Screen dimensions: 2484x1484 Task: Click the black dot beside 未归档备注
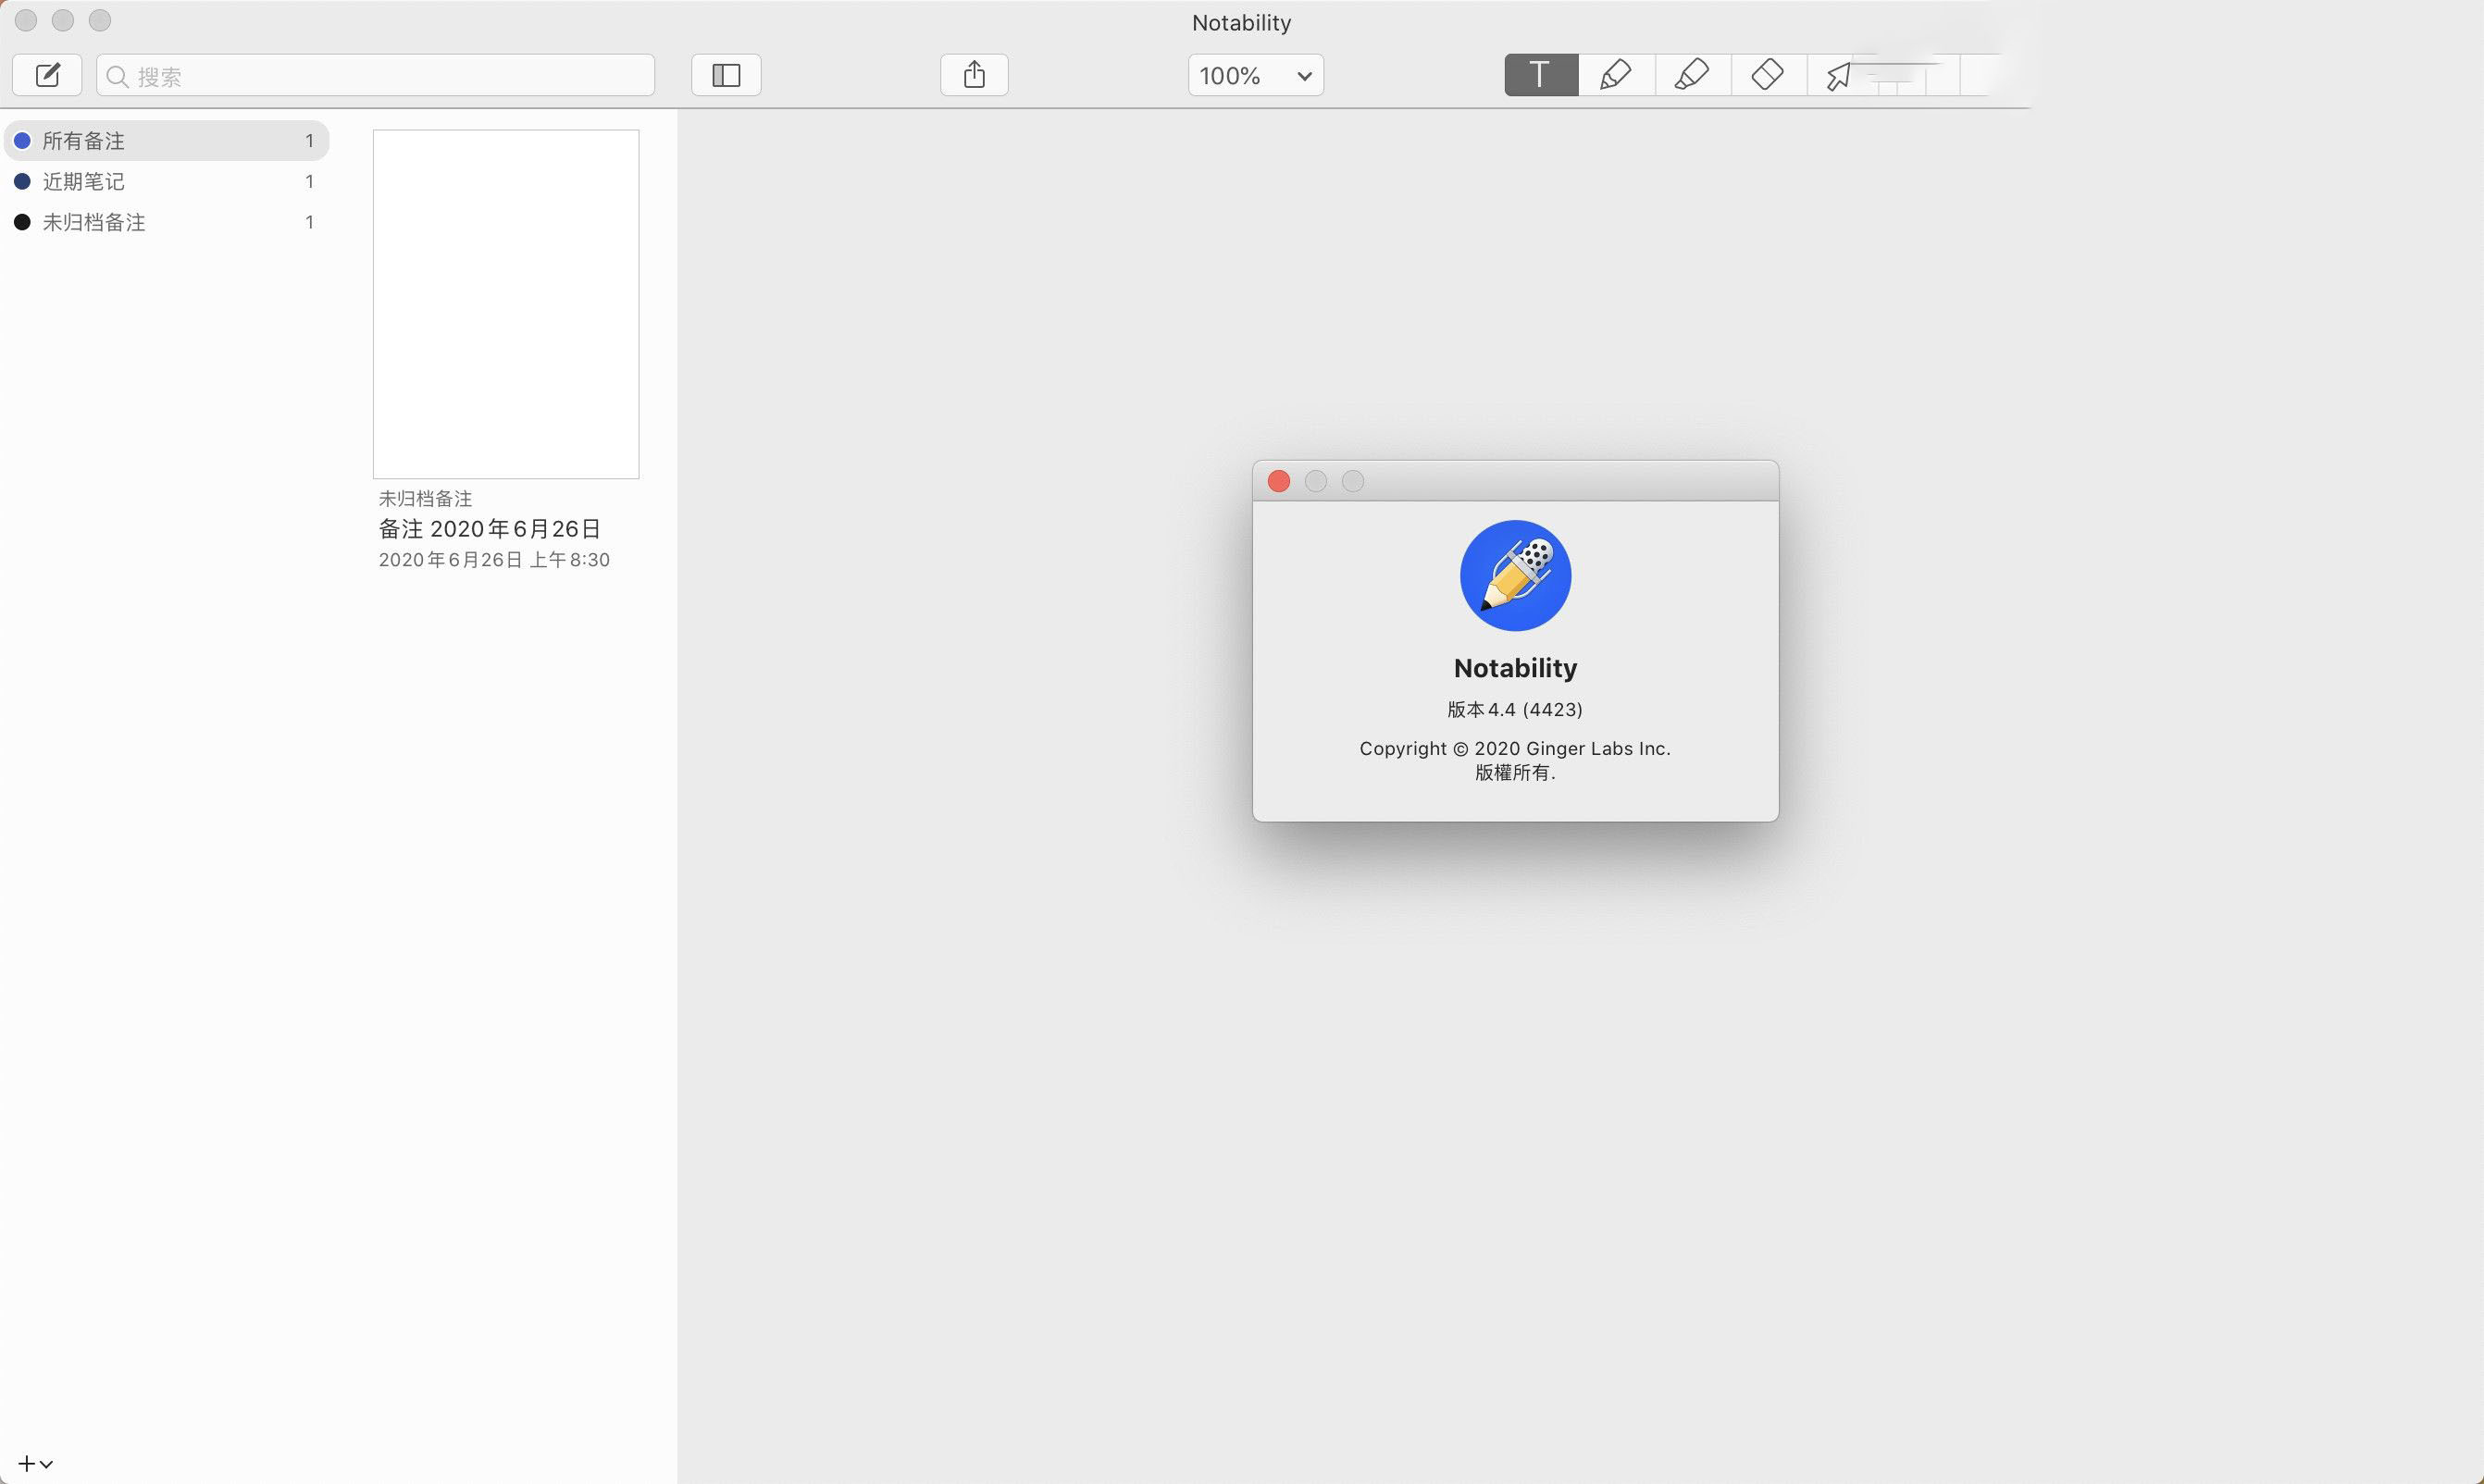22,222
